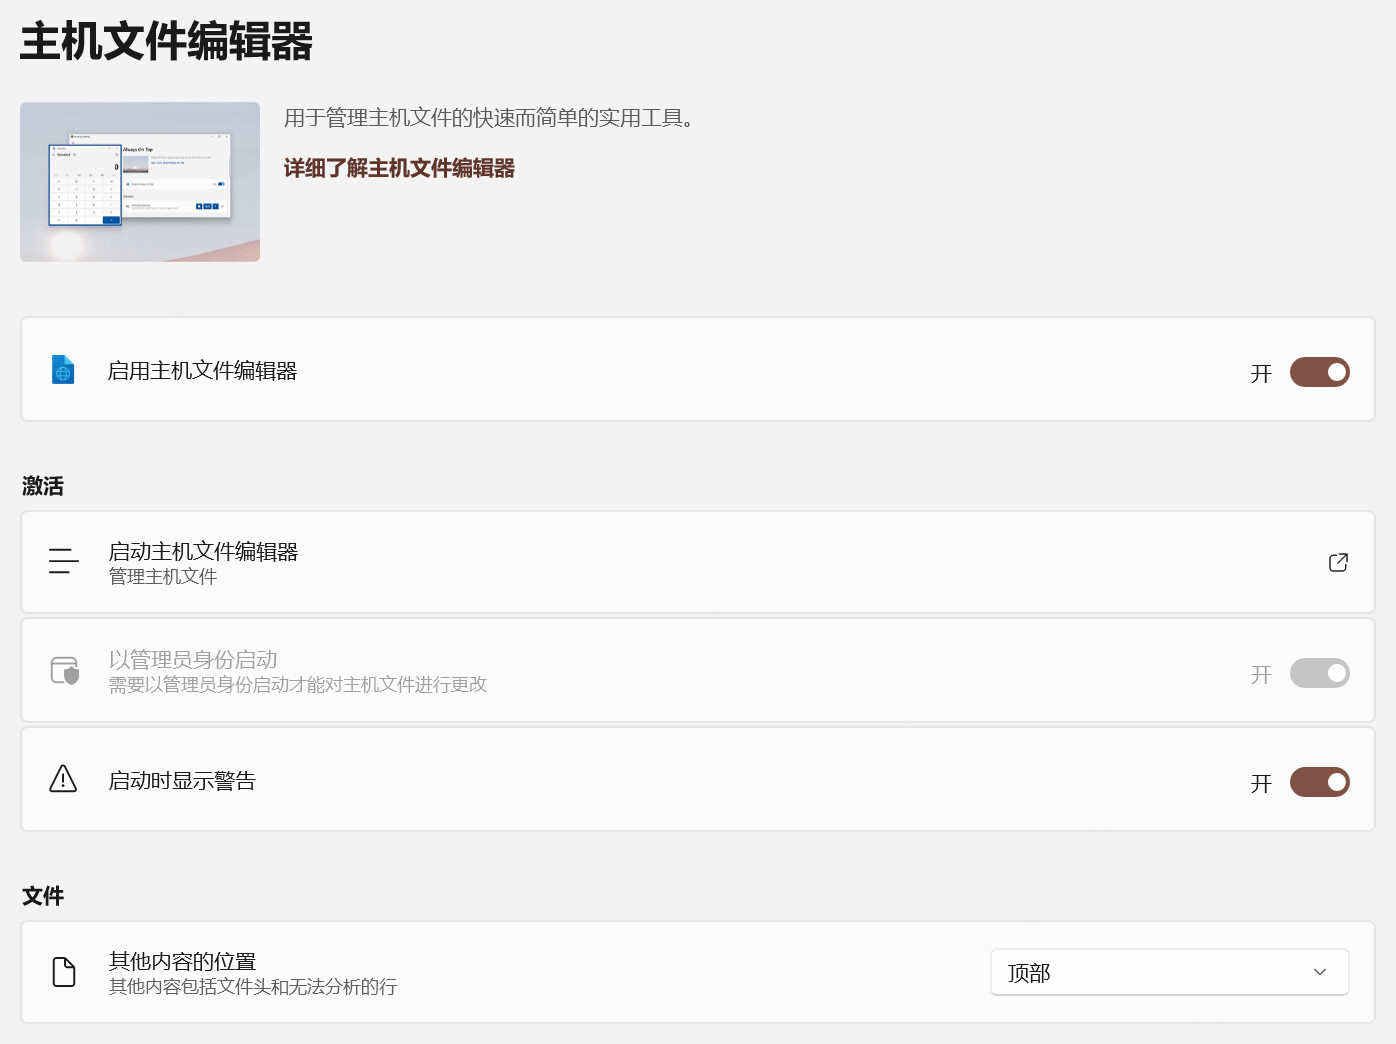
Task: Open the 详细了解主机文件编辑器 link
Action: (x=399, y=168)
